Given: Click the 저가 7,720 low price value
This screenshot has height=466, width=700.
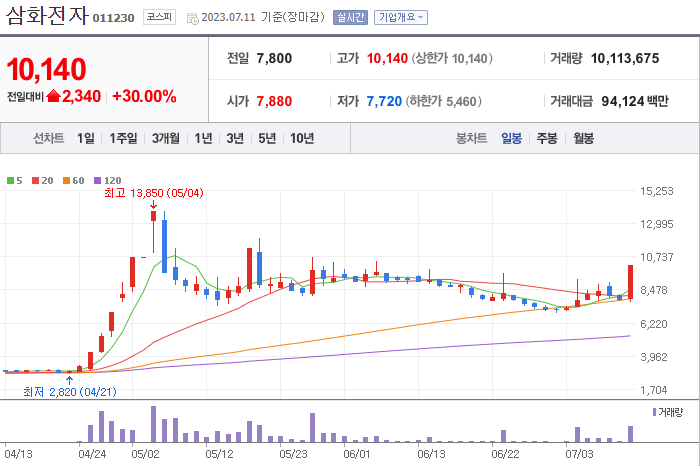Looking at the screenshot, I should [x=384, y=101].
